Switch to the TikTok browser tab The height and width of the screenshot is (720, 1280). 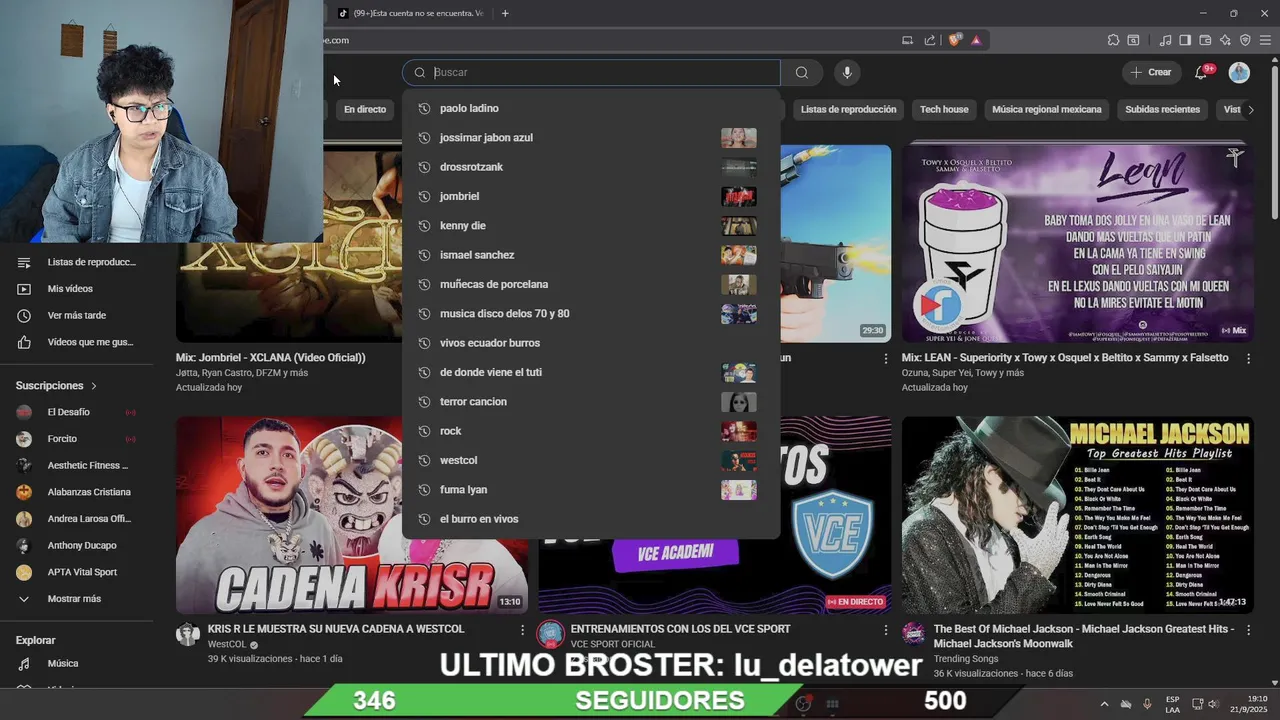click(410, 13)
